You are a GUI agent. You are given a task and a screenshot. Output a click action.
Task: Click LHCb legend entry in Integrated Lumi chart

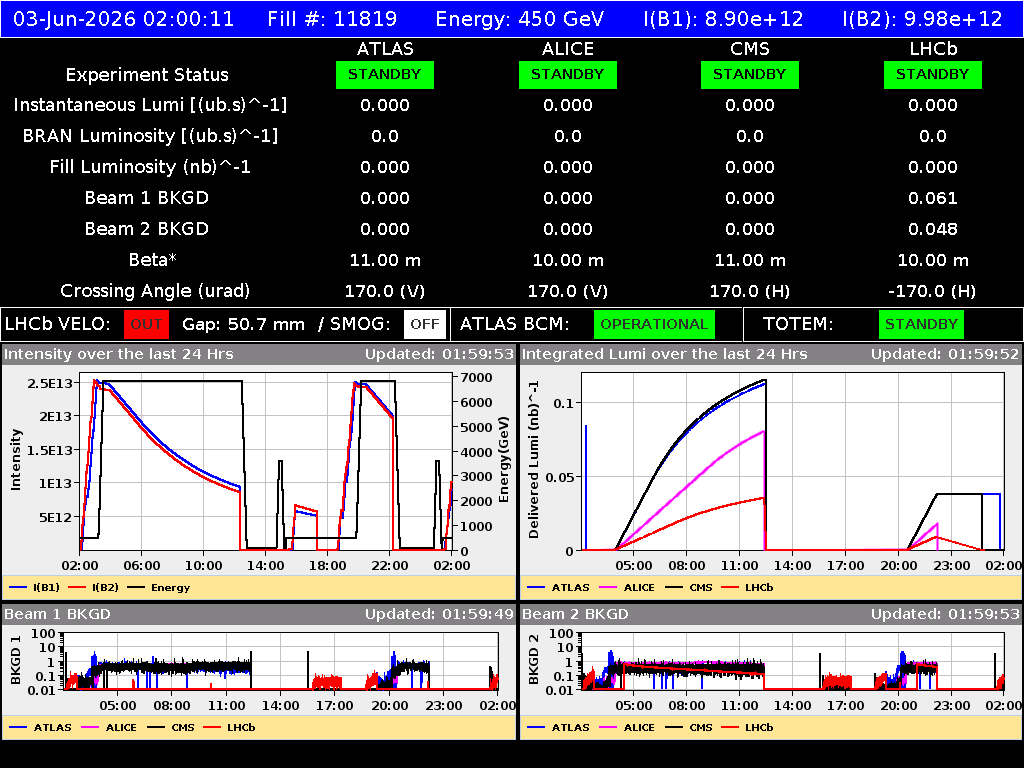pyautogui.click(x=748, y=588)
